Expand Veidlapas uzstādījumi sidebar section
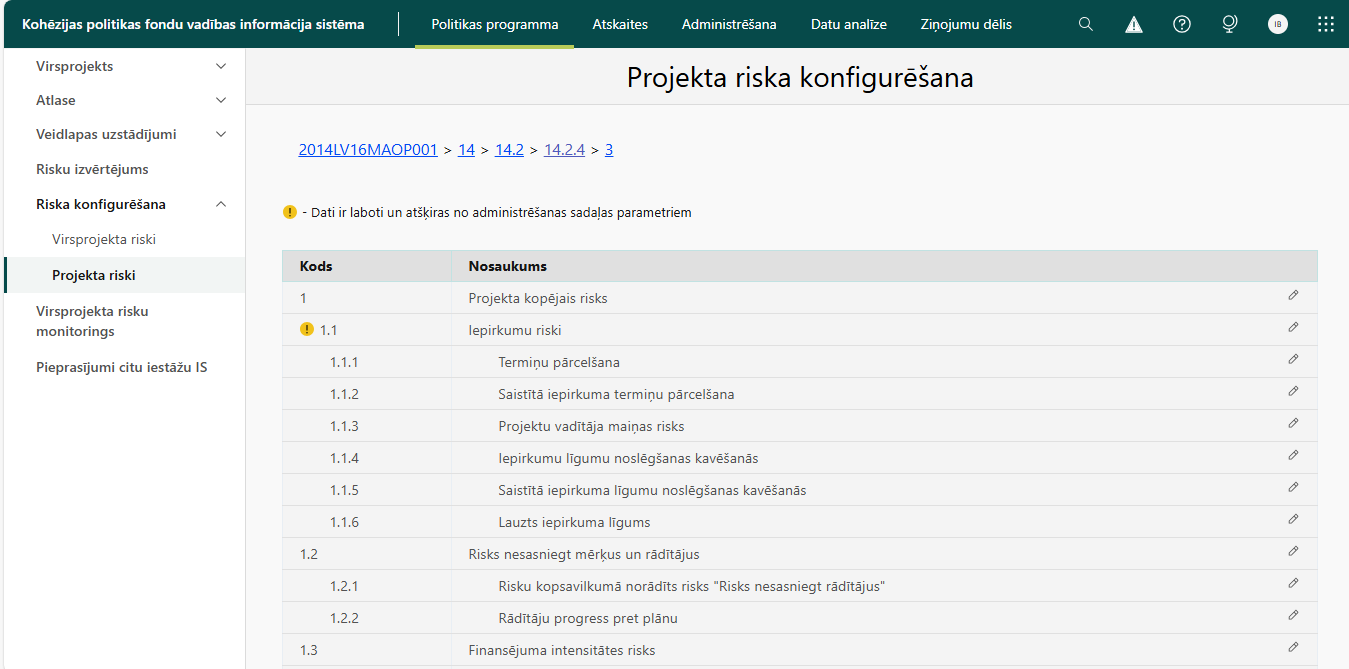Screen dimensions: 1349x669 click(221, 134)
